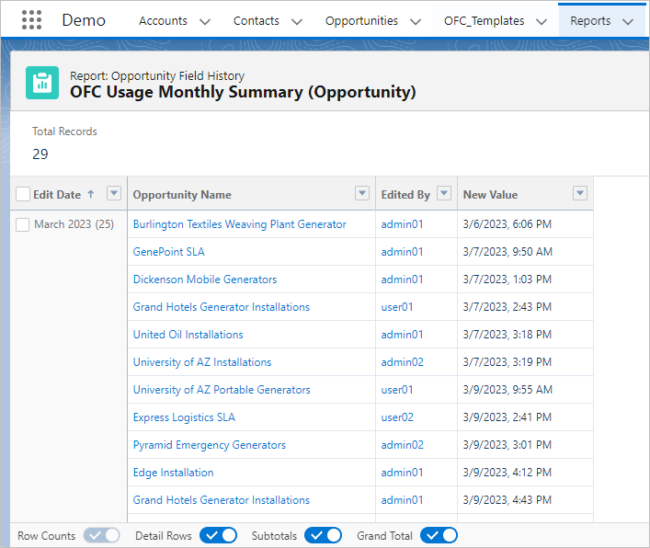Click admin02 in University of AZ Installations row
The image size is (650, 548).
402,362
